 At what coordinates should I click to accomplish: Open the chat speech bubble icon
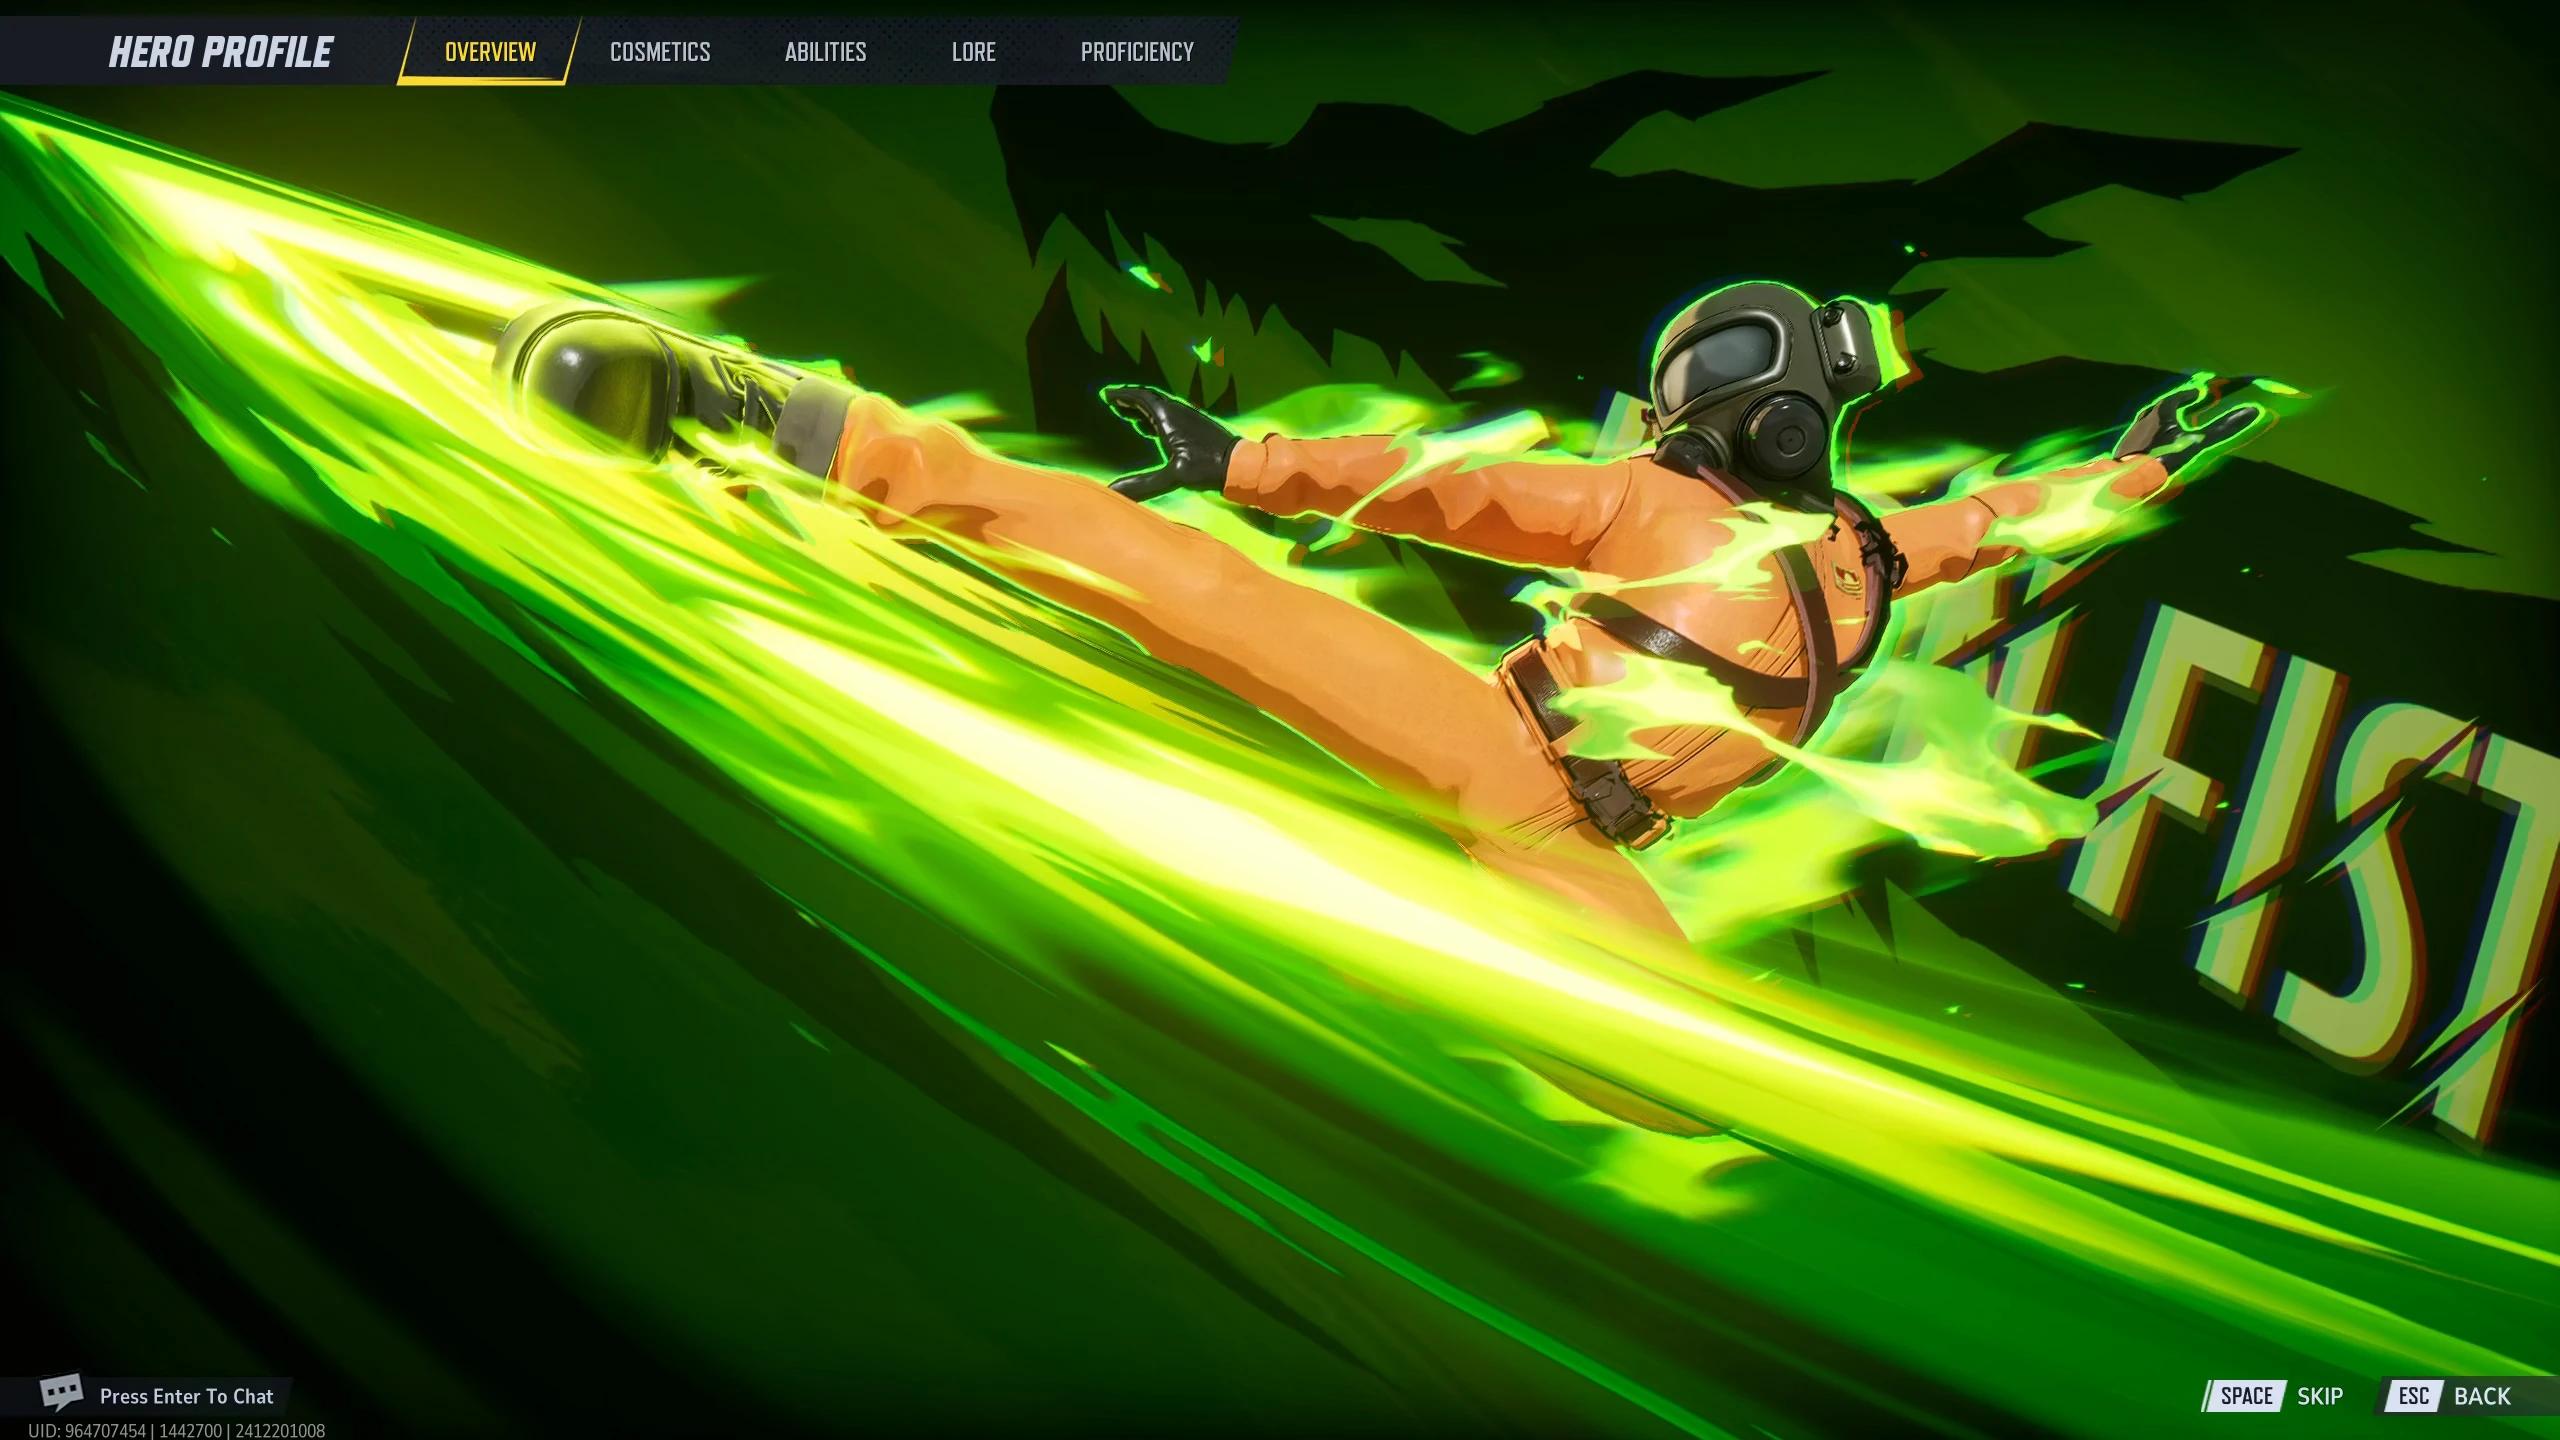tap(60, 1392)
